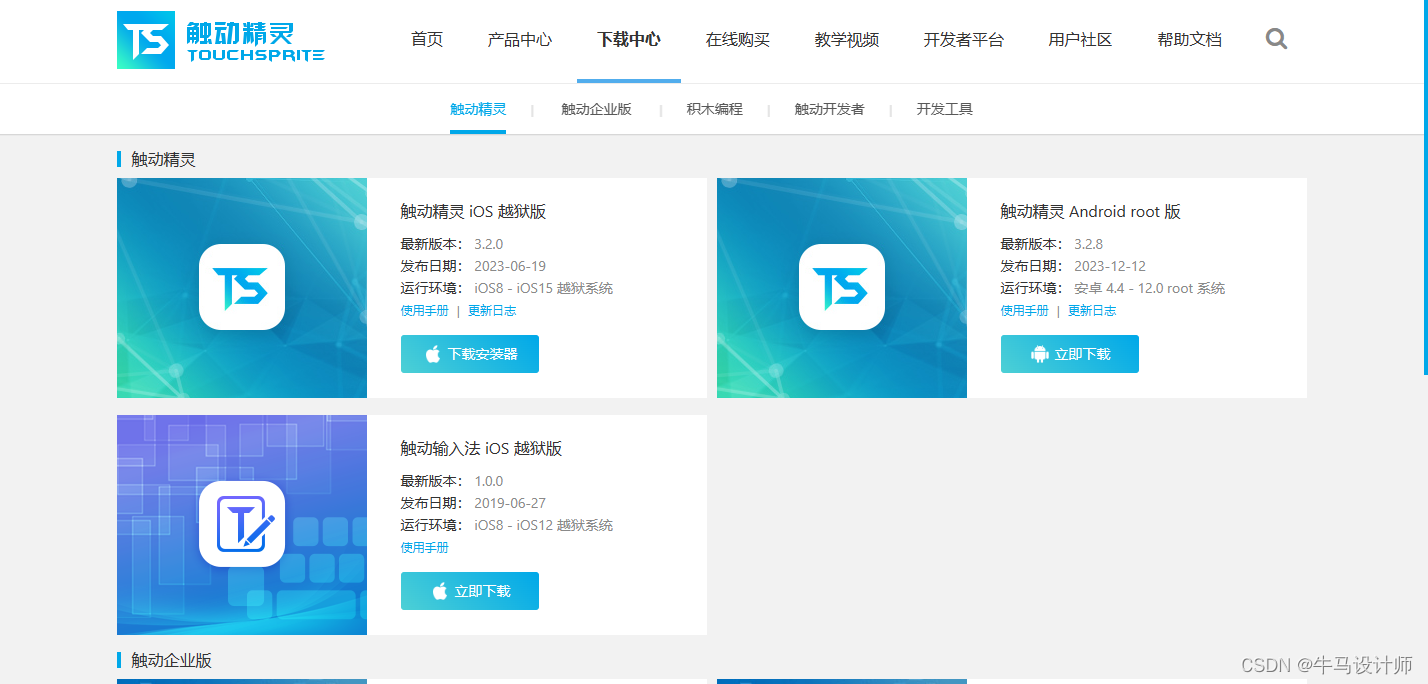Open 更新日志 for 触动精灵 iOS 越狱版

(492, 311)
